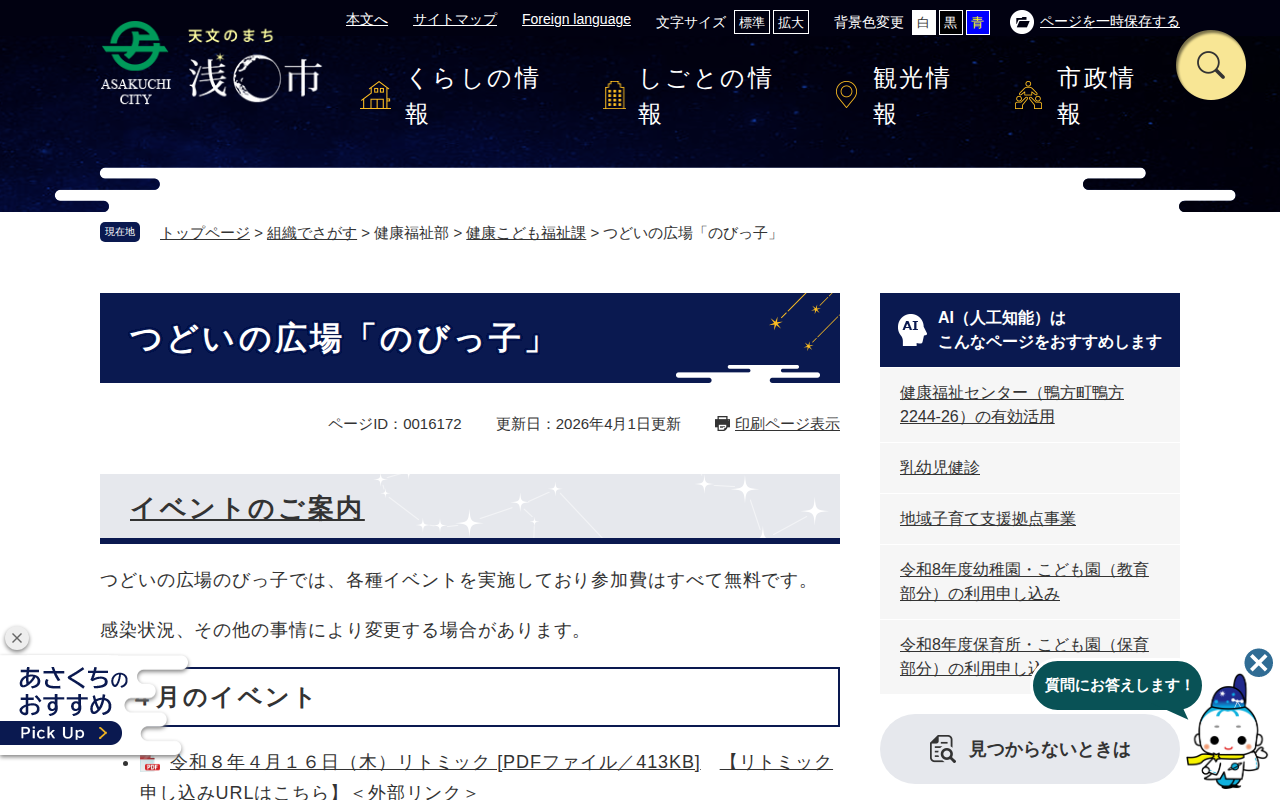Image resolution: width=1280 pixels, height=800 pixels.
Task: Click the 文字サイズ label
Action: pyautogui.click(x=691, y=22)
